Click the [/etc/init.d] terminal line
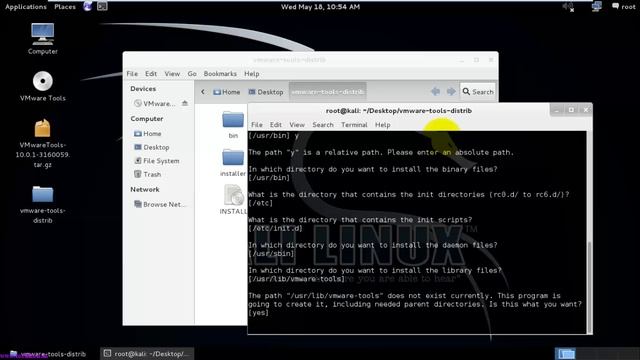This screenshot has height=360, width=640. click(275, 228)
